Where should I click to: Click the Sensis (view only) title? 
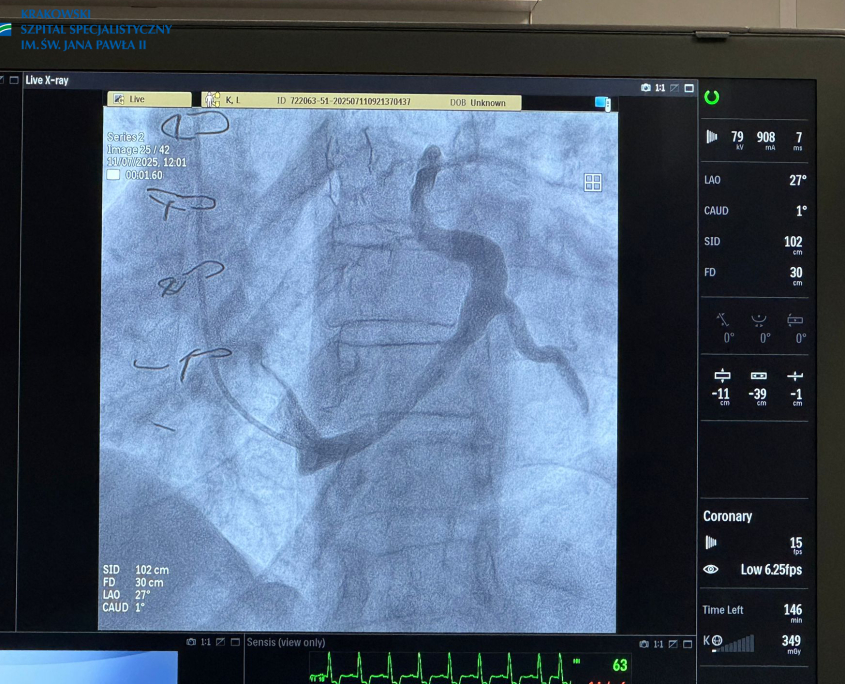(286, 642)
